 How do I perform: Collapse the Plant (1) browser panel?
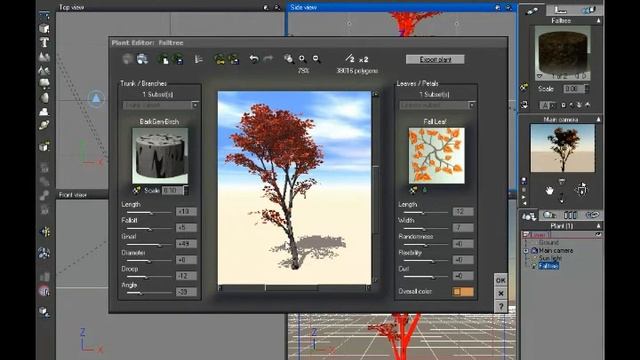pyautogui.click(x=598, y=226)
